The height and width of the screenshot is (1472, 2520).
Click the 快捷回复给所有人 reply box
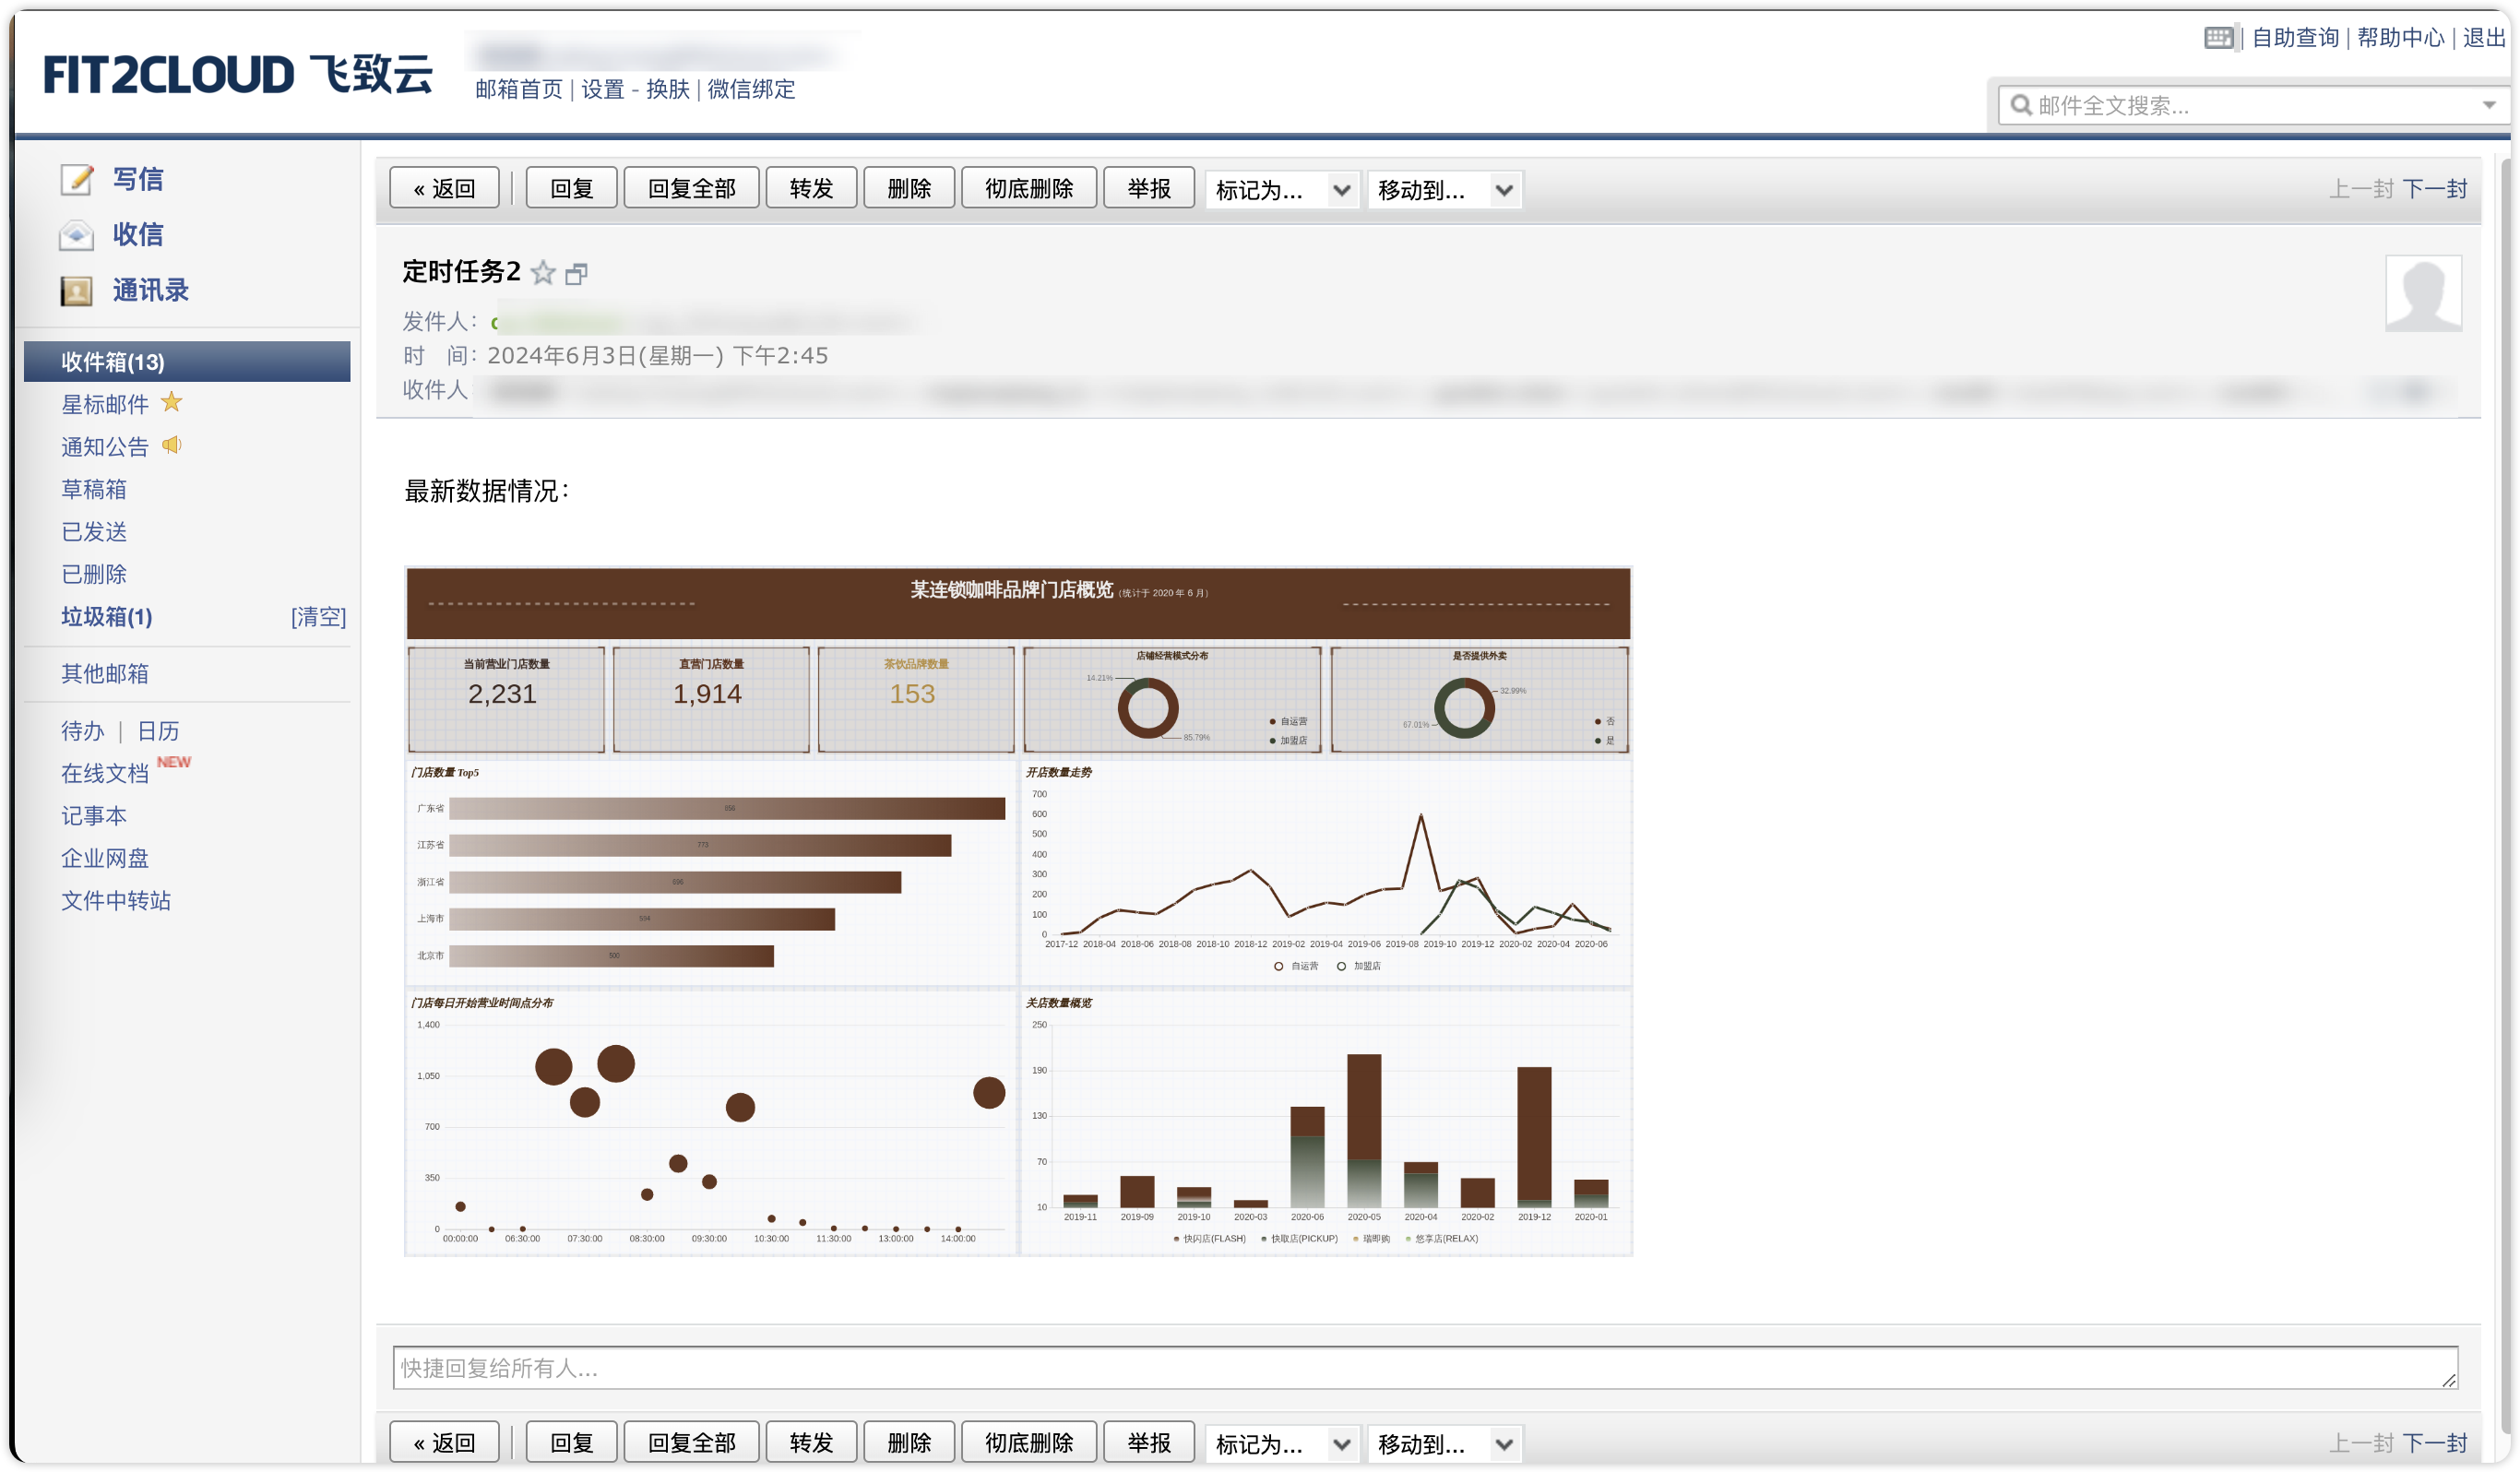pyautogui.click(x=1425, y=1368)
